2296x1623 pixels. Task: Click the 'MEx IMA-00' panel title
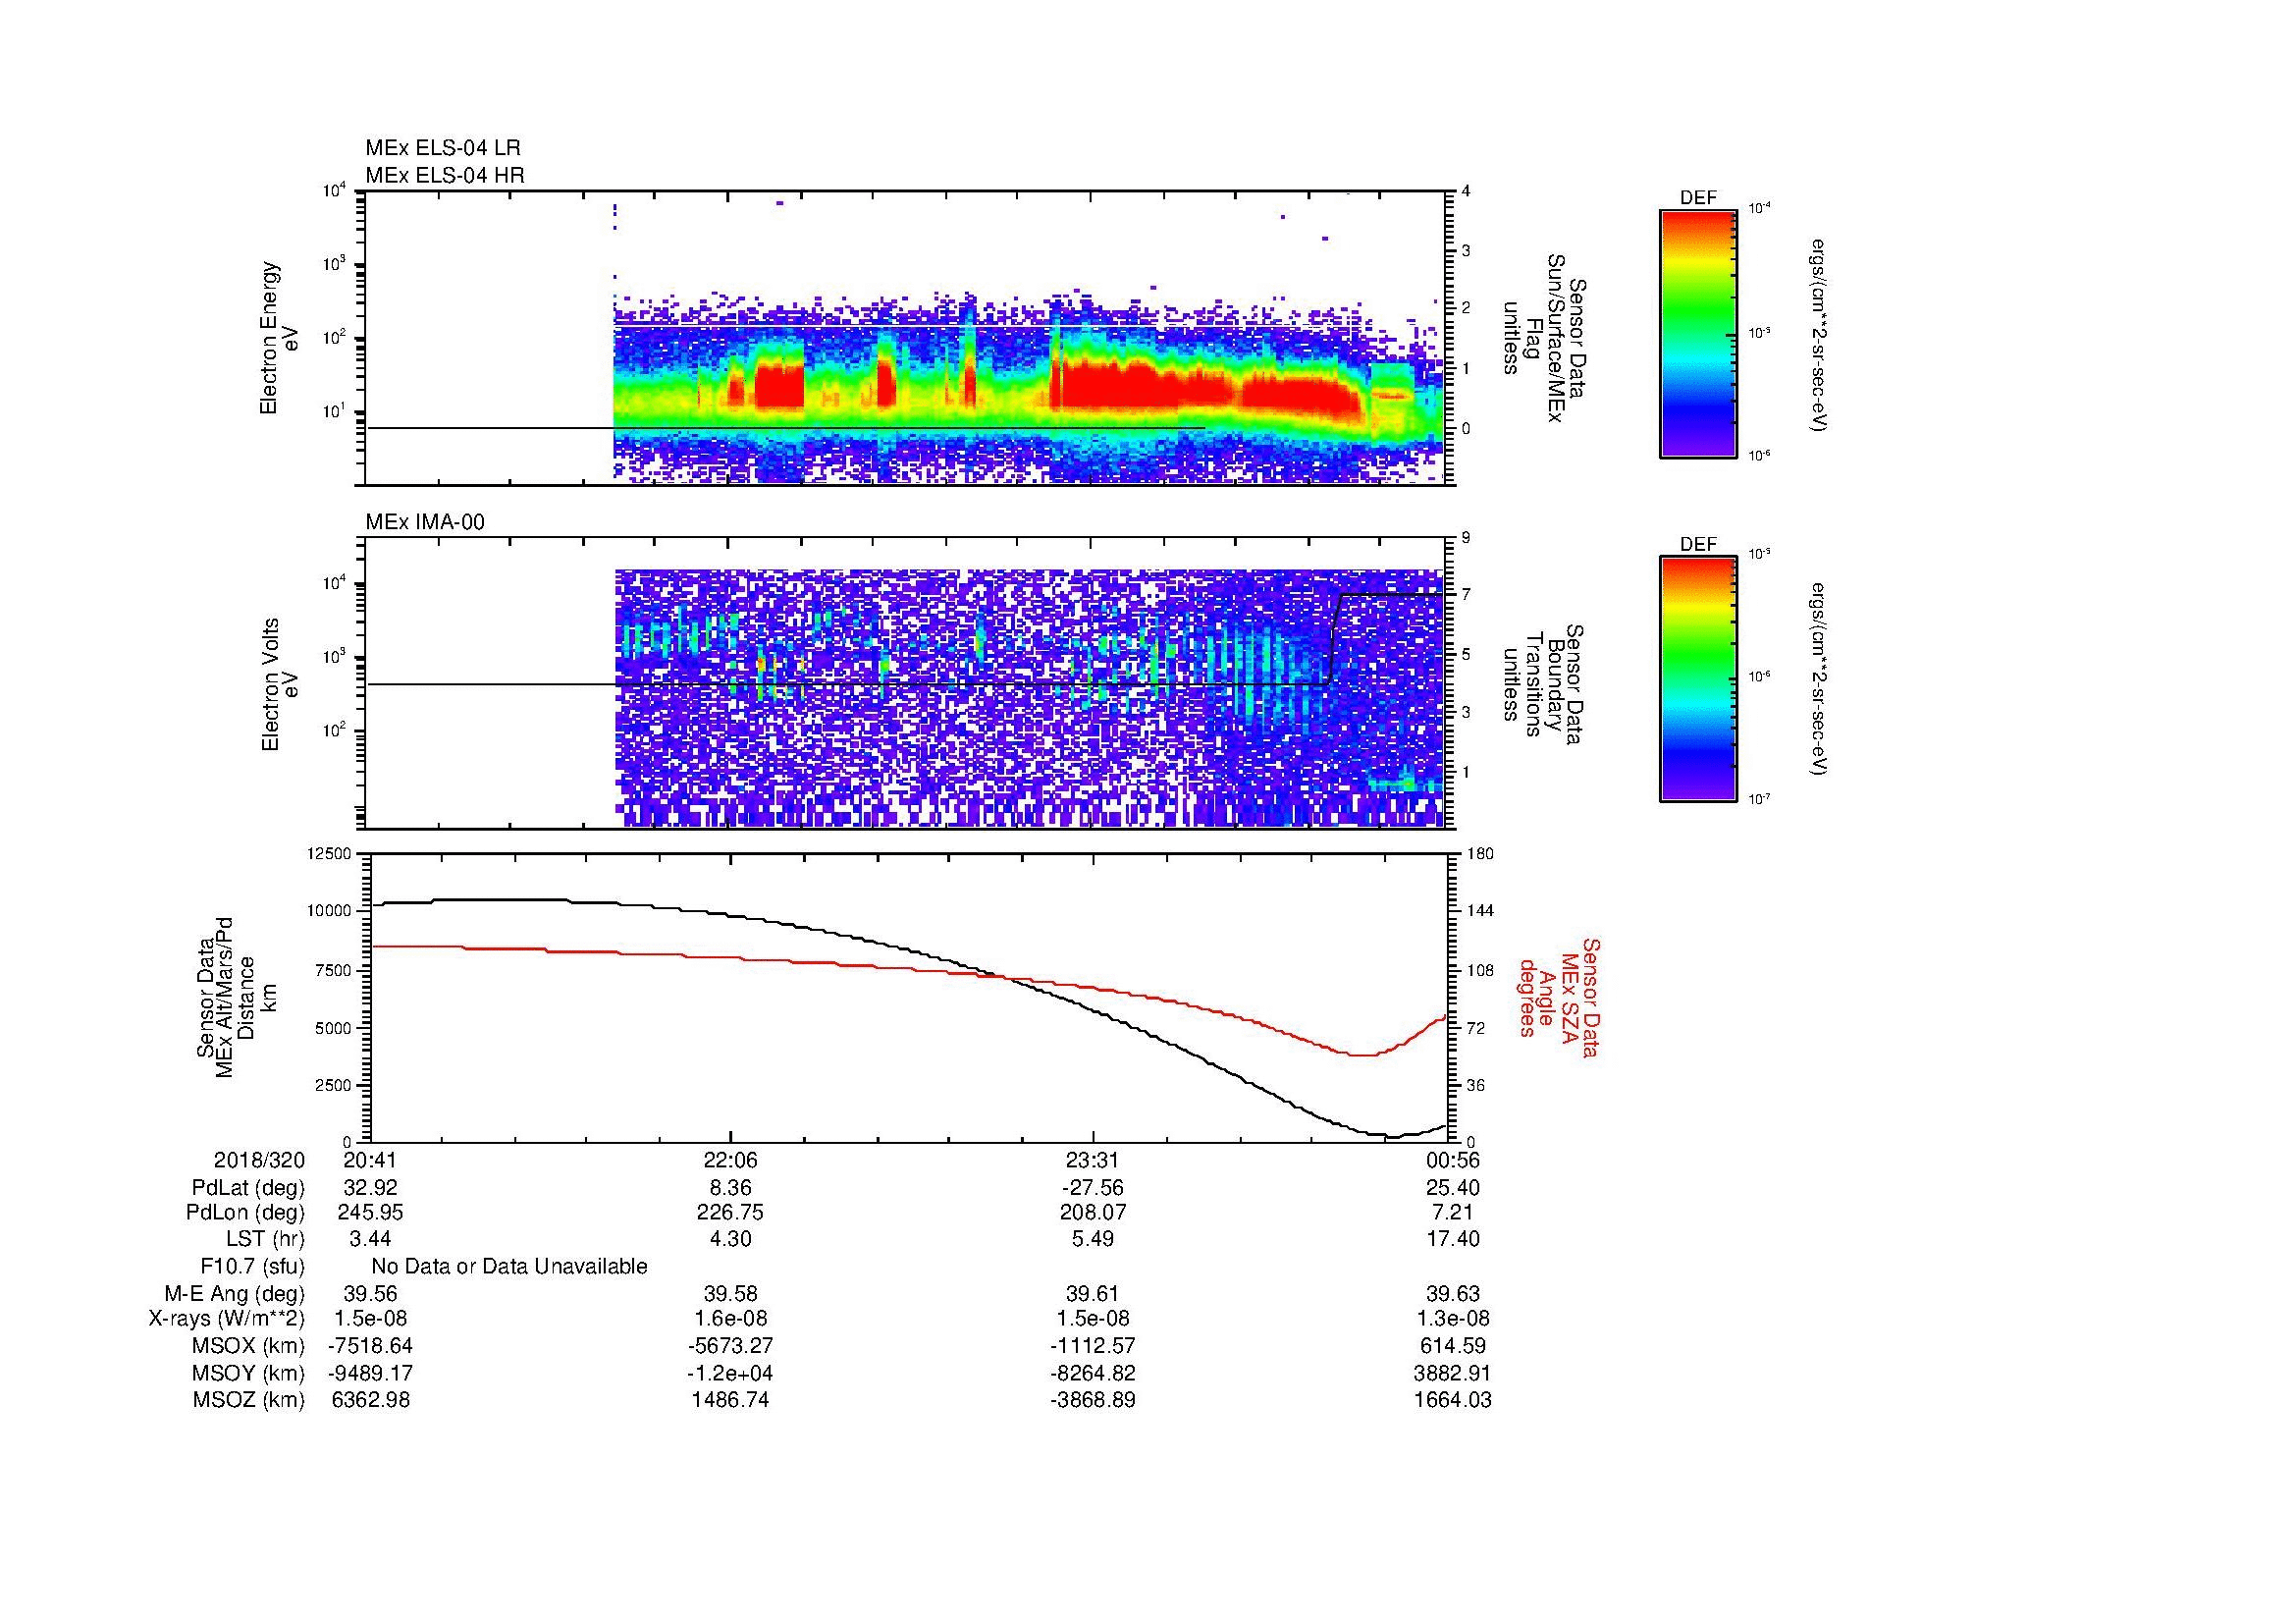(424, 522)
